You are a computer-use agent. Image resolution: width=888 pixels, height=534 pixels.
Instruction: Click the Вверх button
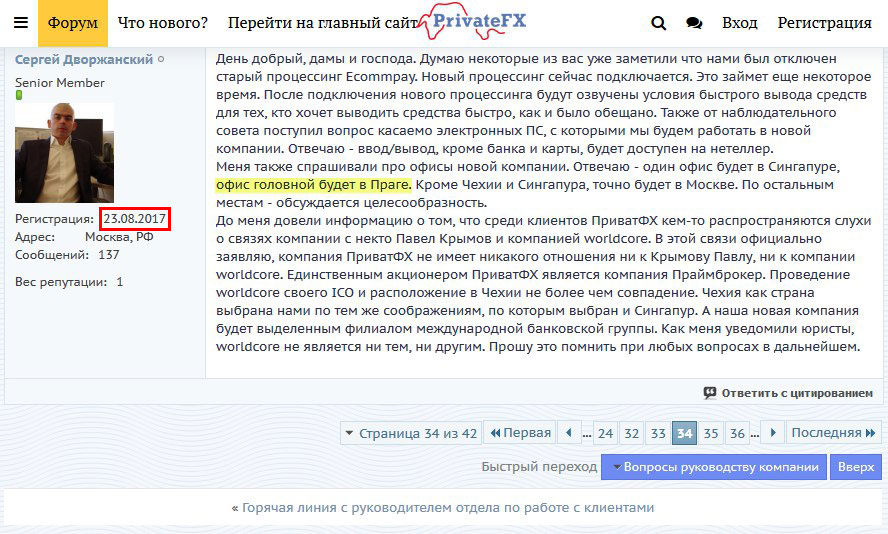(856, 467)
